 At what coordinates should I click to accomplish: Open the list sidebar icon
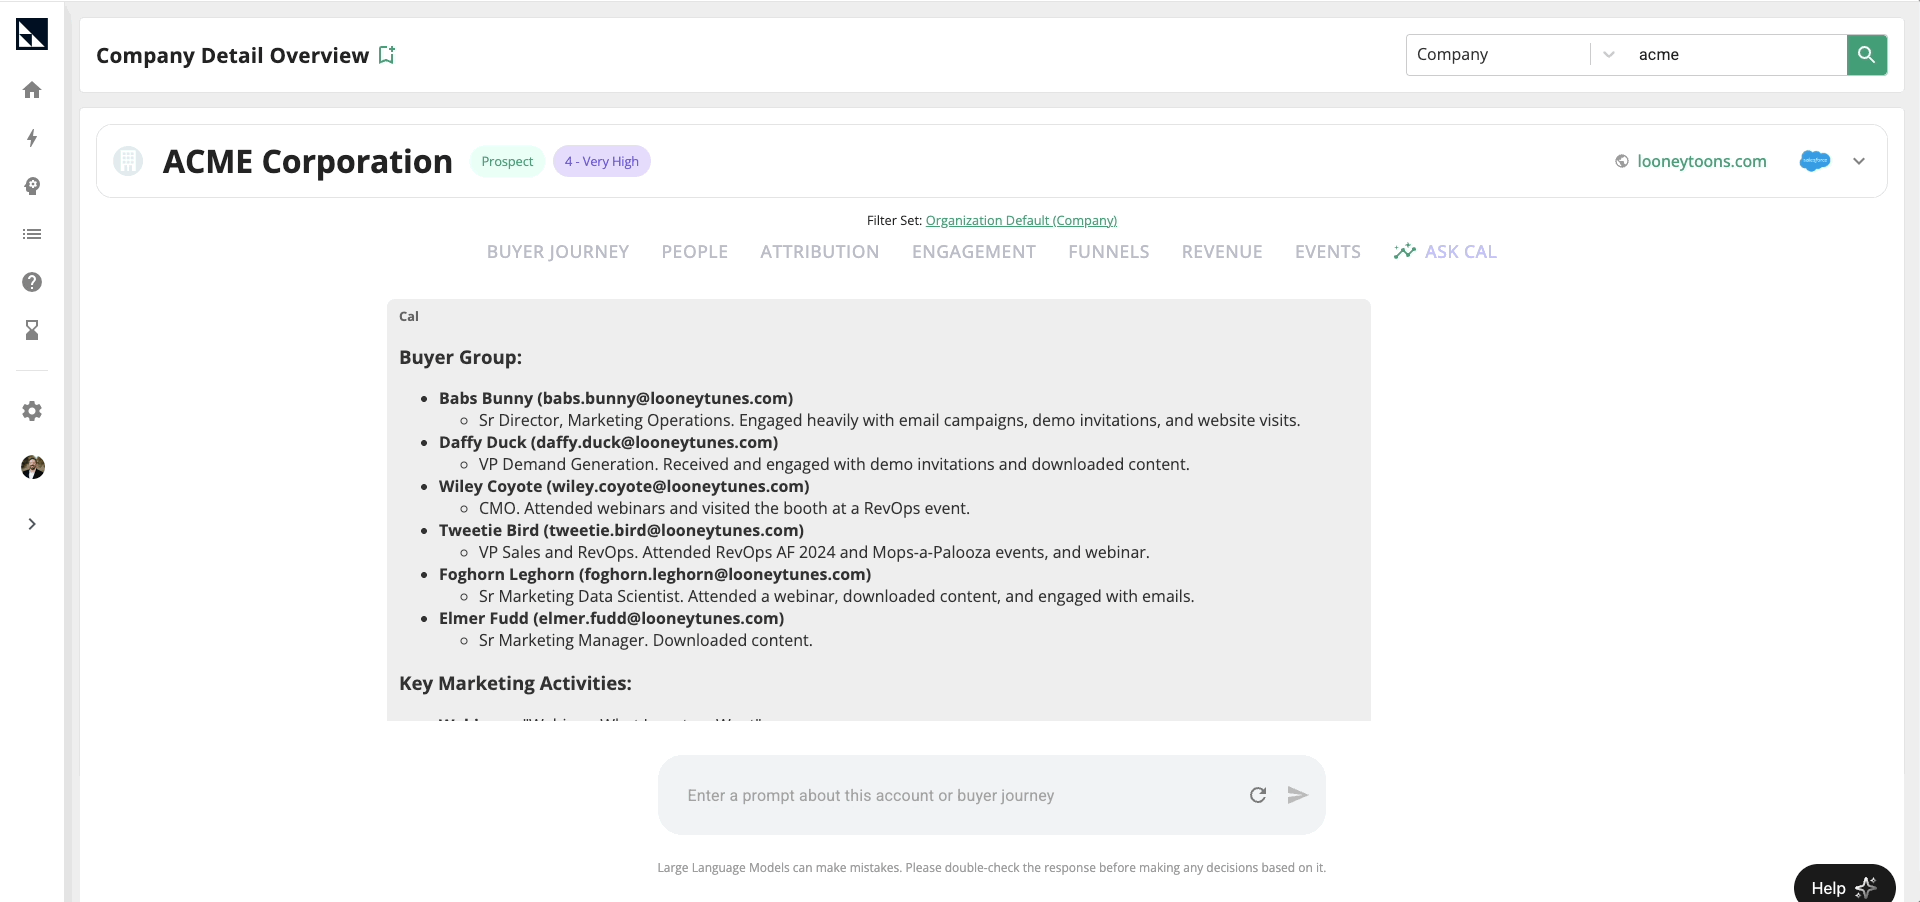click(x=32, y=234)
